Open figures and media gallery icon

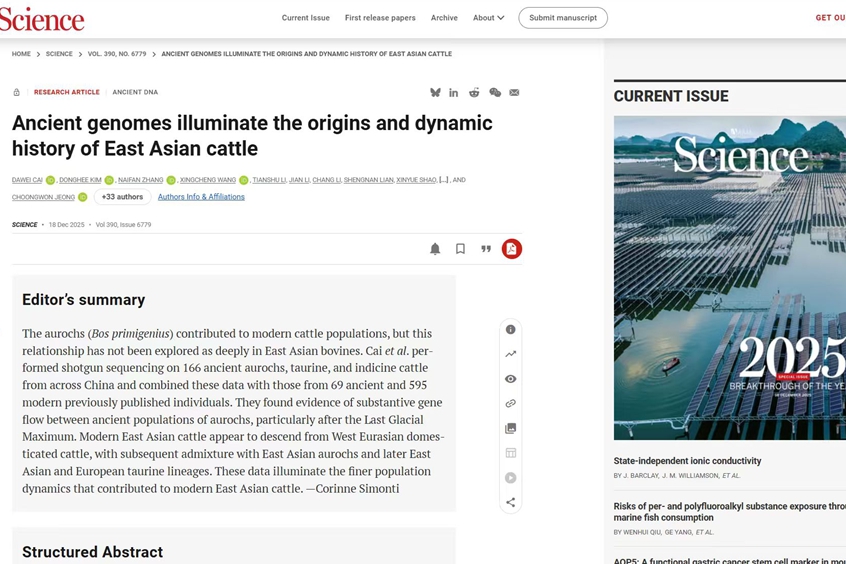pyautogui.click(x=510, y=428)
